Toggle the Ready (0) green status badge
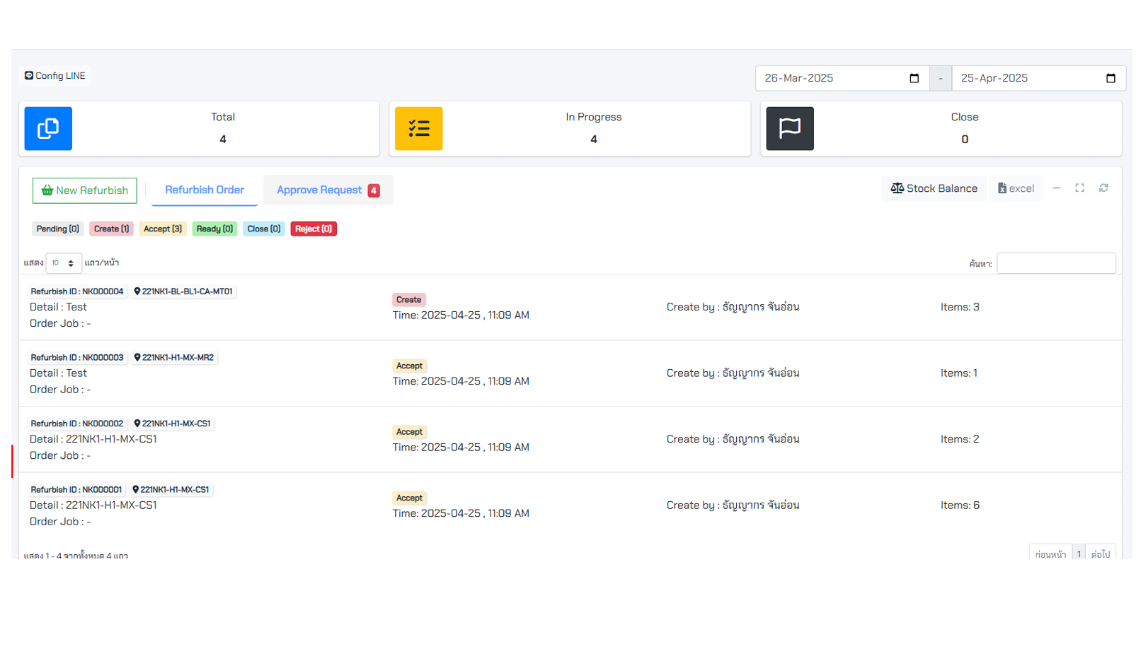 (x=214, y=229)
